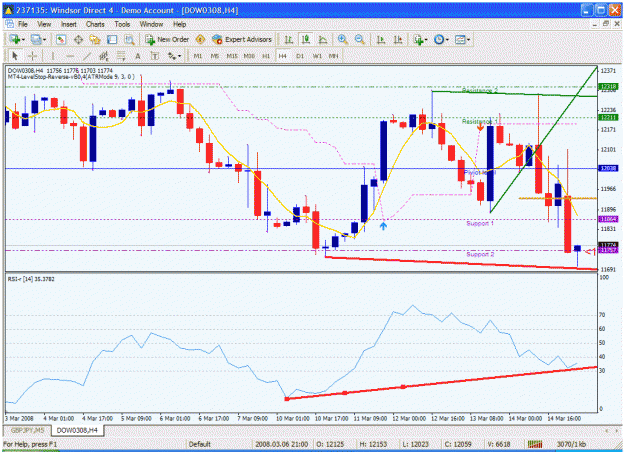Set timeframe to W1
625x452 pixels.
coord(317,56)
